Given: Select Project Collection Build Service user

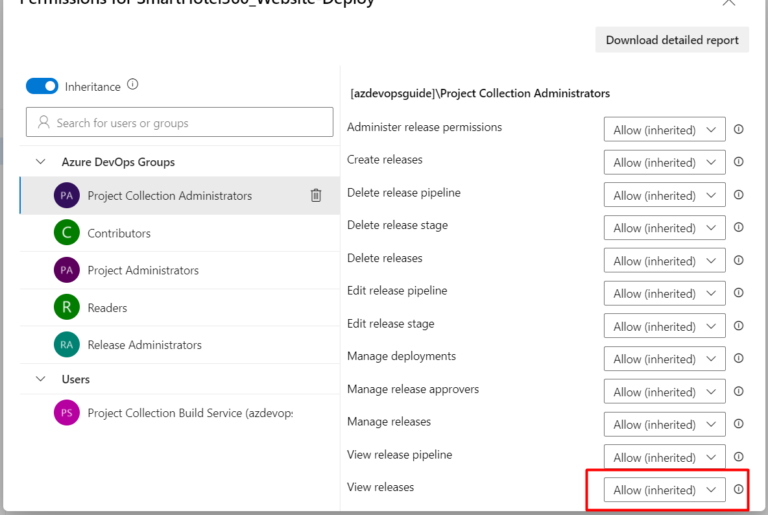Looking at the screenshot, I should pyautogui.click(x=189, y=413).
